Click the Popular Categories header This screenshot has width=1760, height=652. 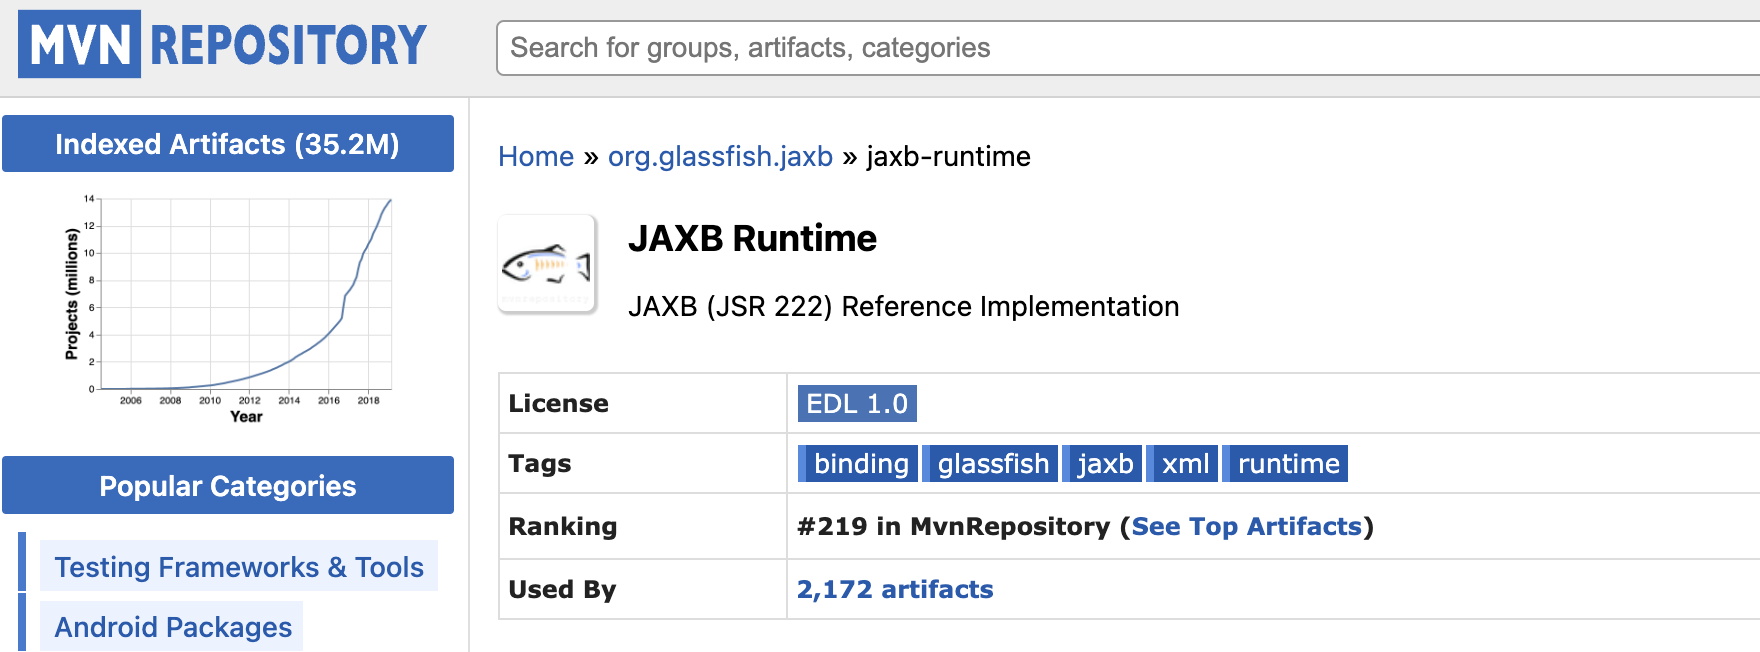(228, 486)
